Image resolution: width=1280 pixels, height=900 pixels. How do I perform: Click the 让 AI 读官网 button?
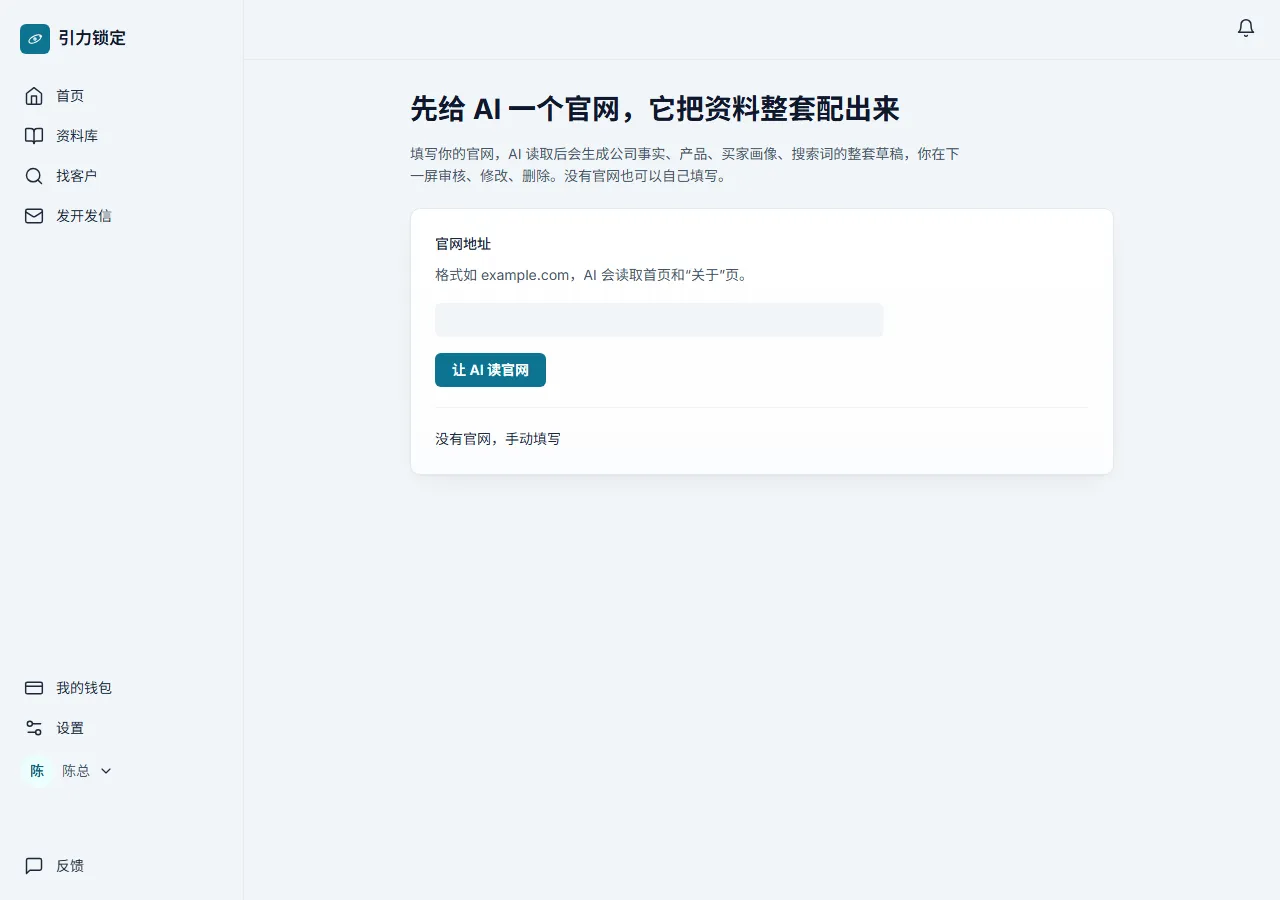[x=490, y=370]
